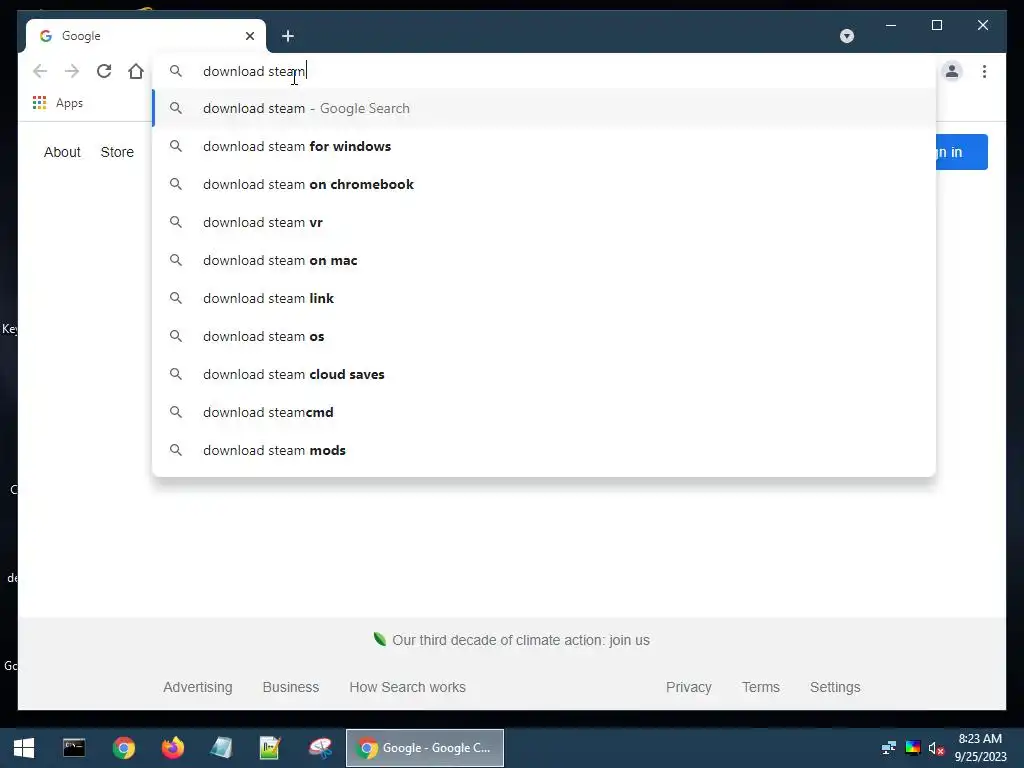1024x768 pixels.
Task: Open a new tab with plus button
Action: (x=288, y=36)
